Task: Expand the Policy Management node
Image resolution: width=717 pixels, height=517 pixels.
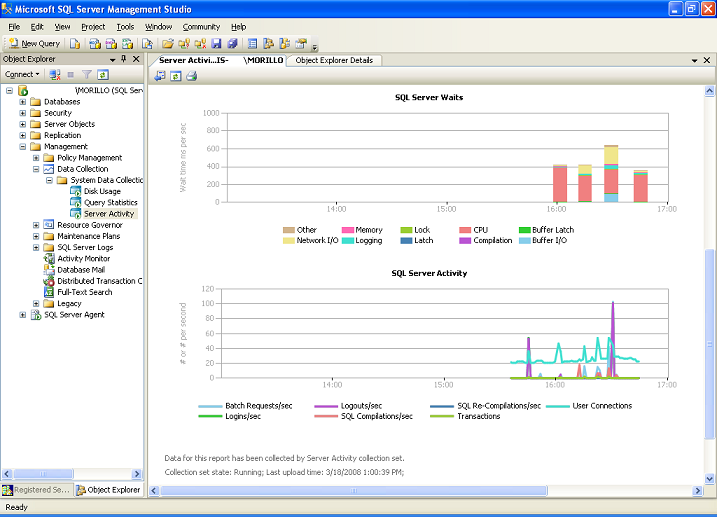Action: [36, 158]
